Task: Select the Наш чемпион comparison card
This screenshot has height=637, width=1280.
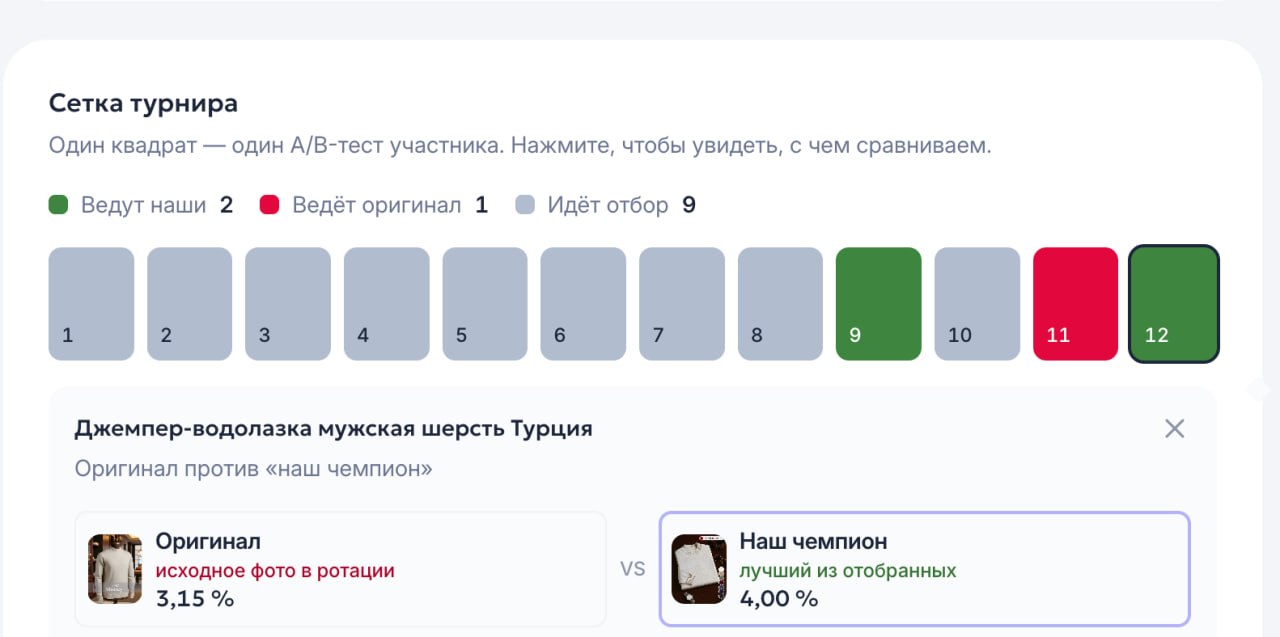Action: [925, 569]
